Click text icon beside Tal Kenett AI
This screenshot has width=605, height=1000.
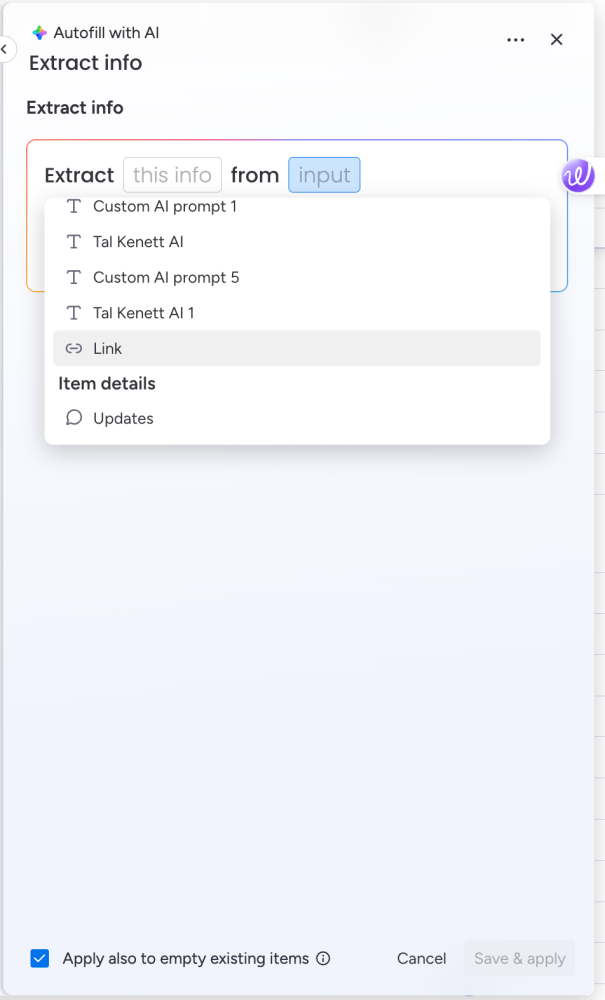click(x=73, y=242)
